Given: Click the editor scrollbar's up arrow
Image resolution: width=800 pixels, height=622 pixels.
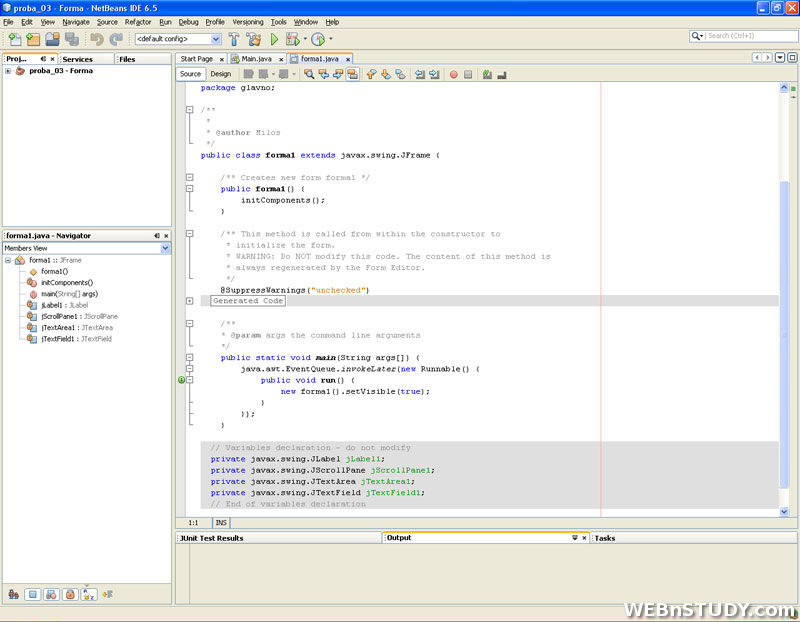Looking at the screenshot, I should (784, 88).
